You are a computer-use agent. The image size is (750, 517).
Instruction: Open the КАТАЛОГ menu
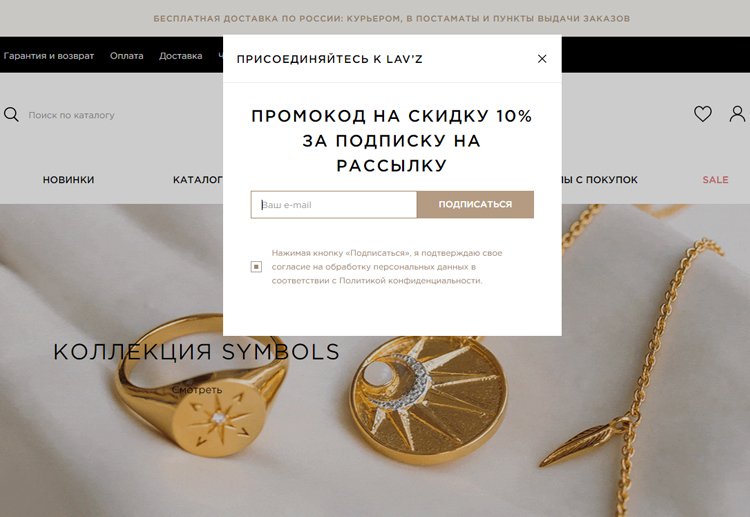(198, 180)
